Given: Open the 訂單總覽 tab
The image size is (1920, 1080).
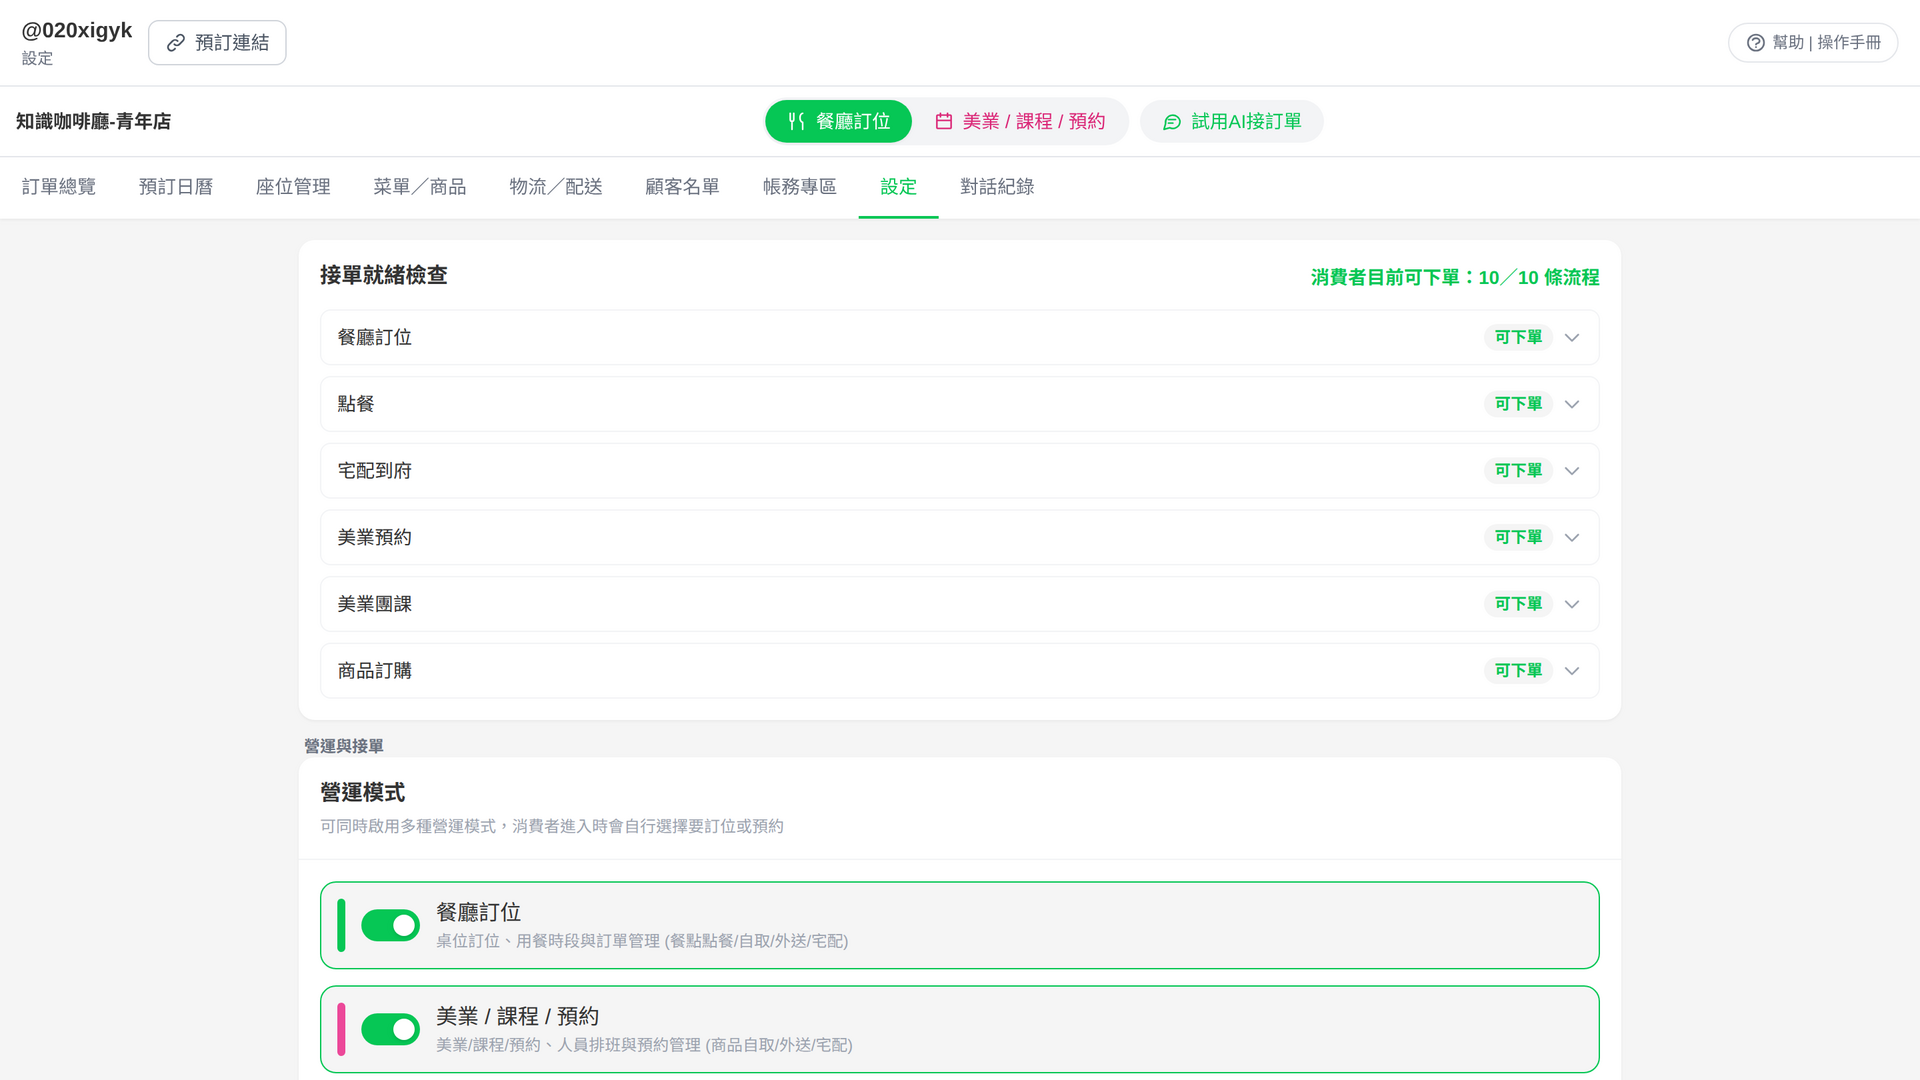Looking at the screenshot, I should [x=59, y=187].
